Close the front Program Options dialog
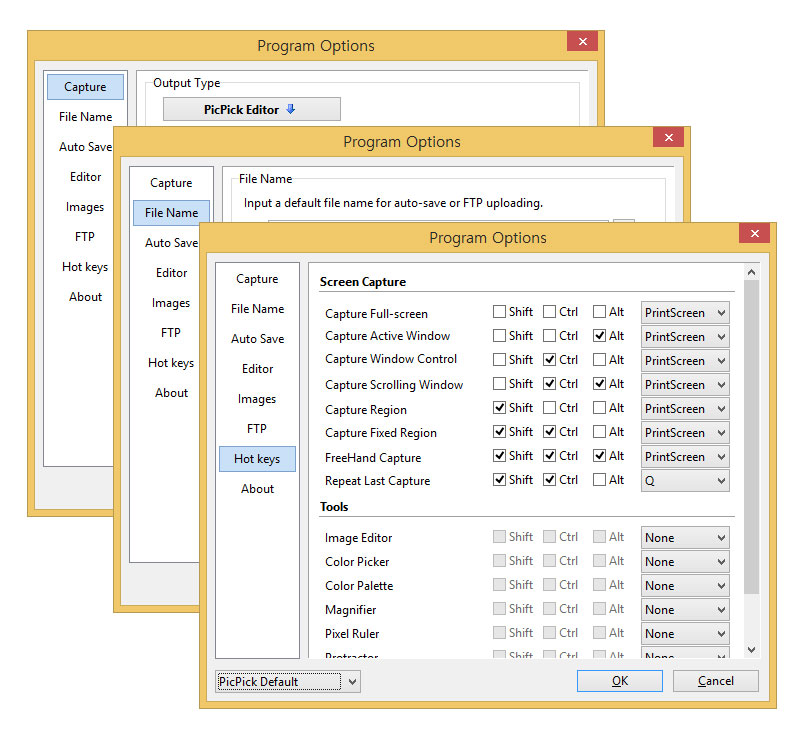 755,234
